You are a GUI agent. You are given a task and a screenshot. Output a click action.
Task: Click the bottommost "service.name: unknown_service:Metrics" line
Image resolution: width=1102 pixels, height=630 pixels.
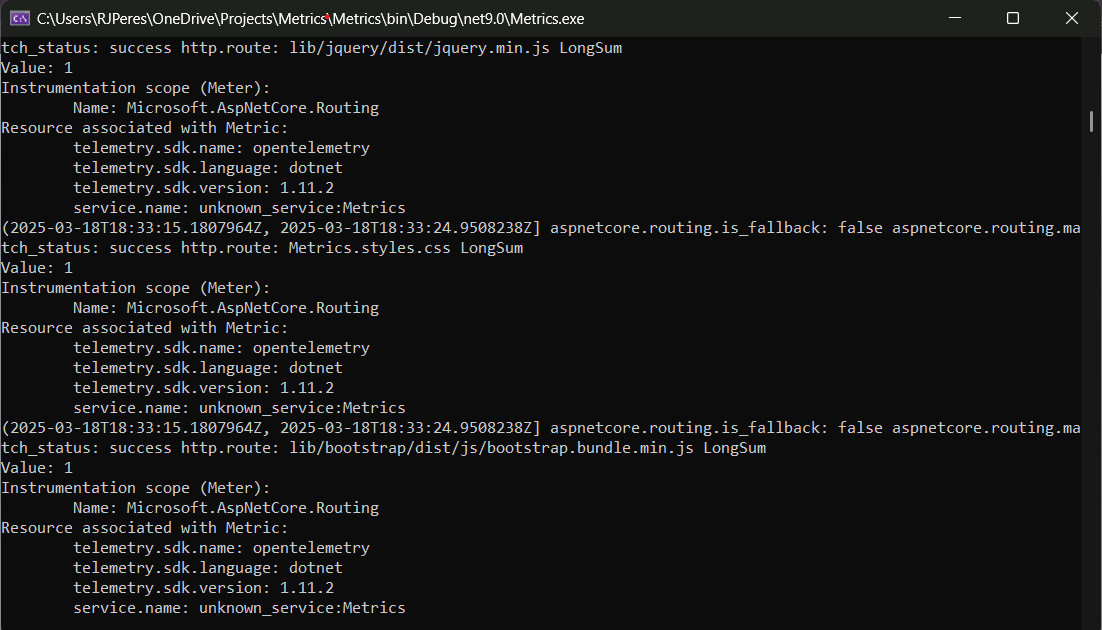pos(239,608)
